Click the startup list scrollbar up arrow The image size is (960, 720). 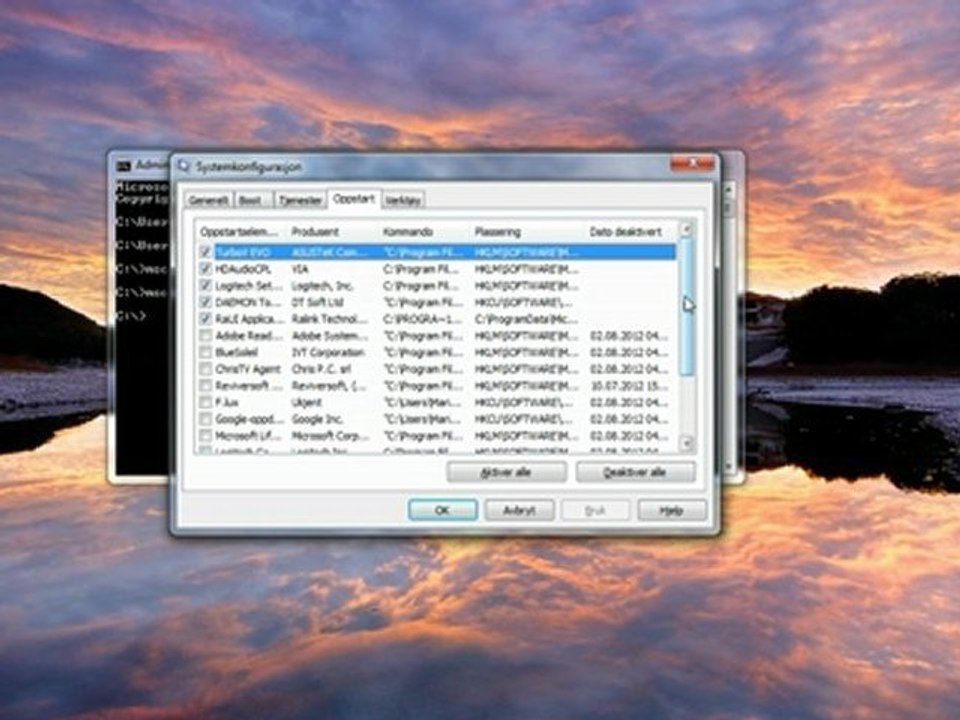pos(687,230)
